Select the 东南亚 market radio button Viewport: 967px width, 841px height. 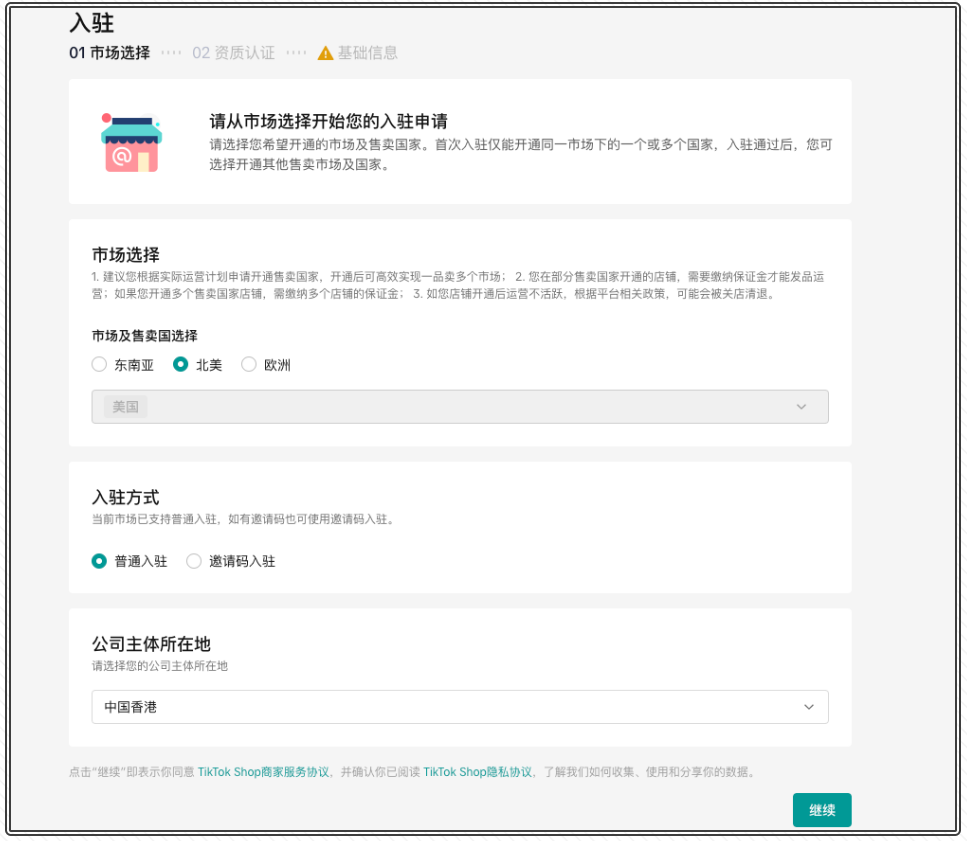click(x=99, y=365)
